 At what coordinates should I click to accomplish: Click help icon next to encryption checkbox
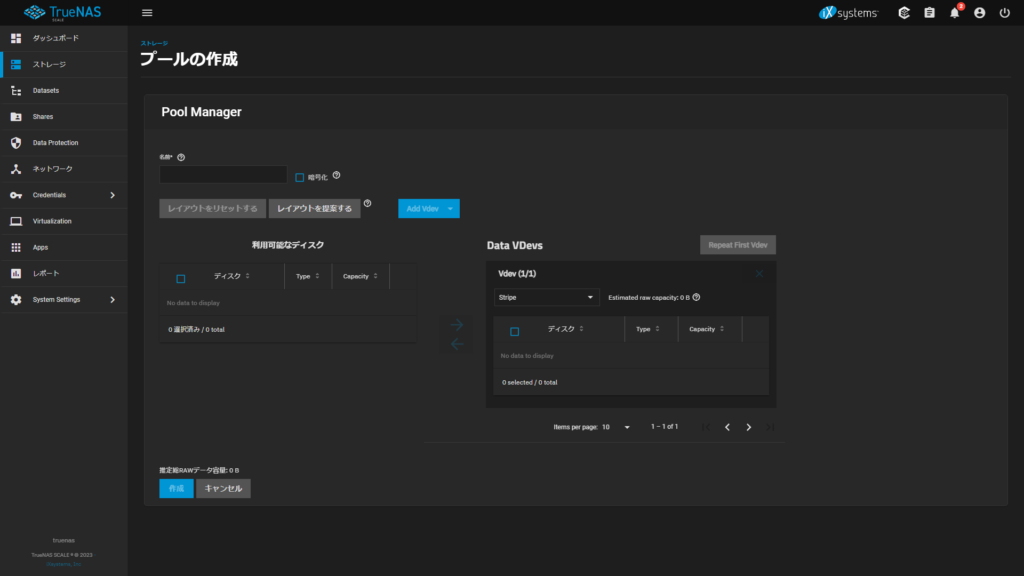pyautogui.click(x=337, y=176)
